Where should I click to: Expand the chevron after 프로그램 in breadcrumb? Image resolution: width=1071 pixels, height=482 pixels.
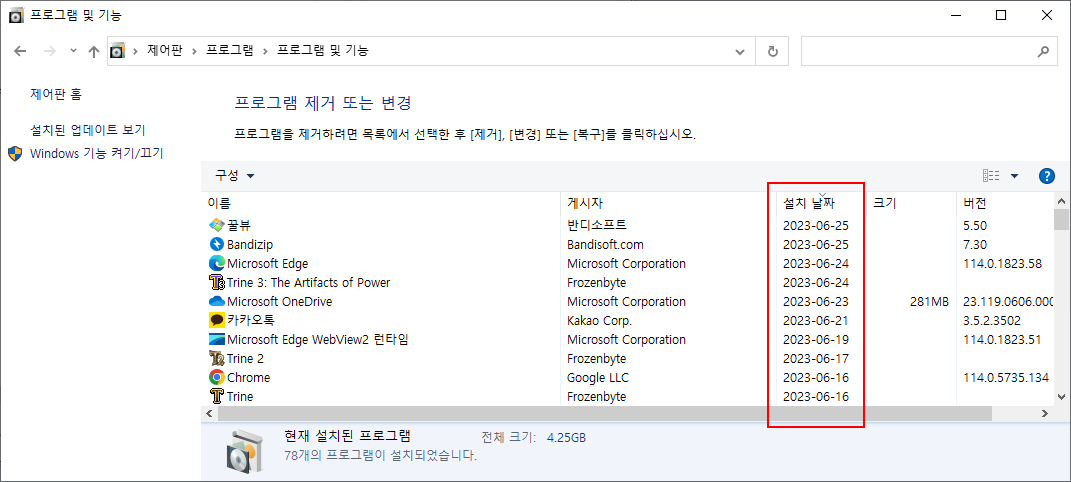point(266,51)
